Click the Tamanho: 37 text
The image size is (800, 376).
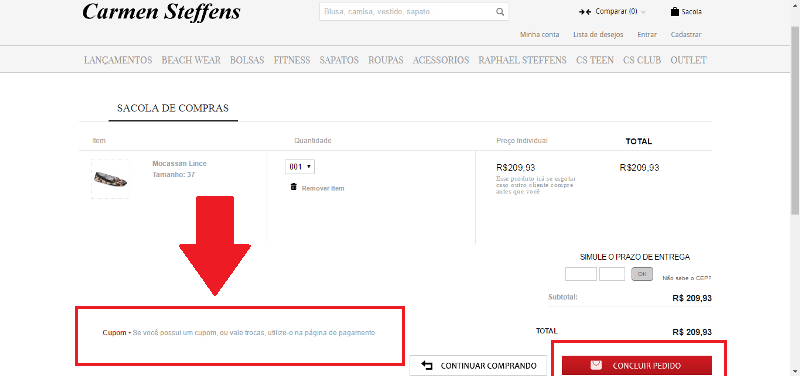click(173, 174)
